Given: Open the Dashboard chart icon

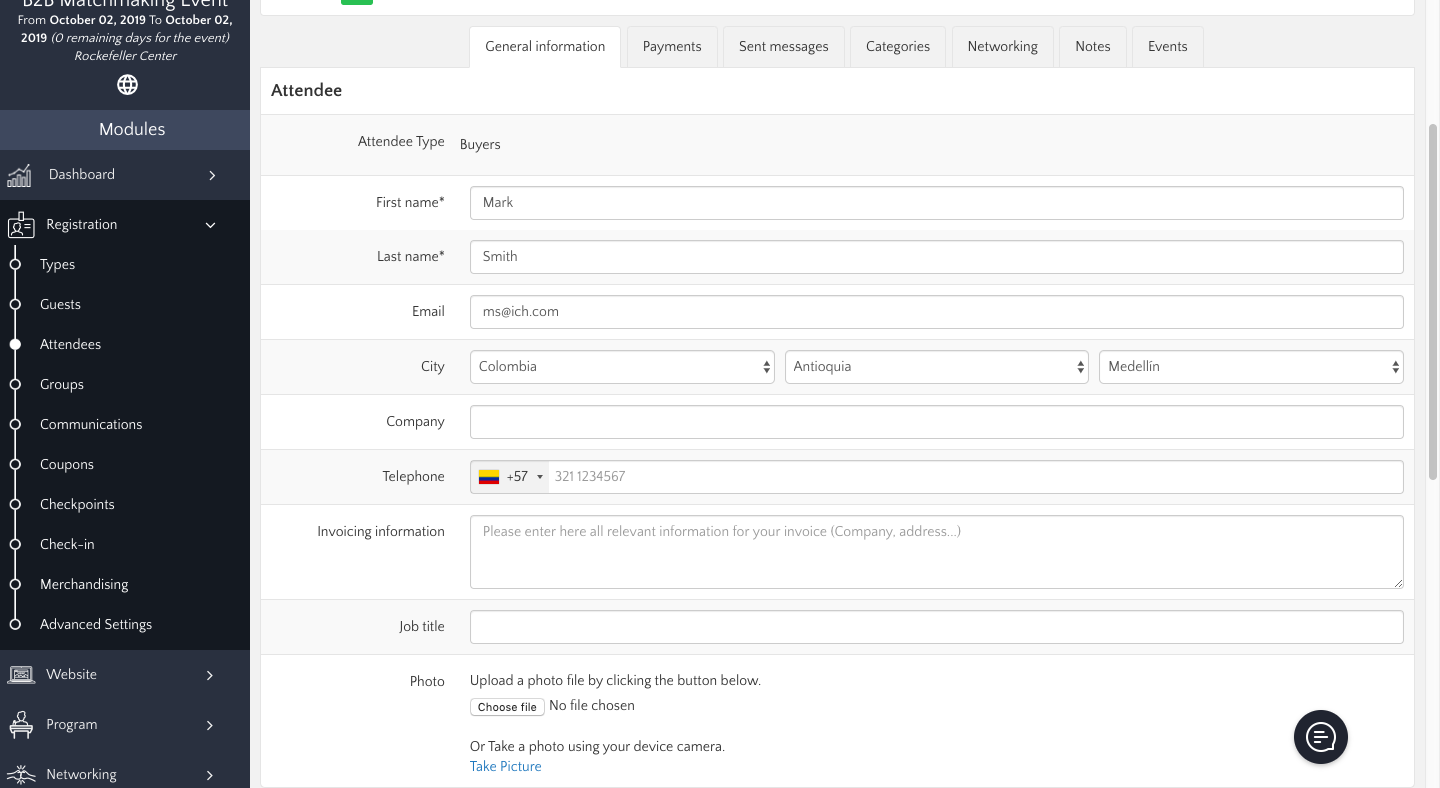Looking at the screenshot, I should coord(20,175).
